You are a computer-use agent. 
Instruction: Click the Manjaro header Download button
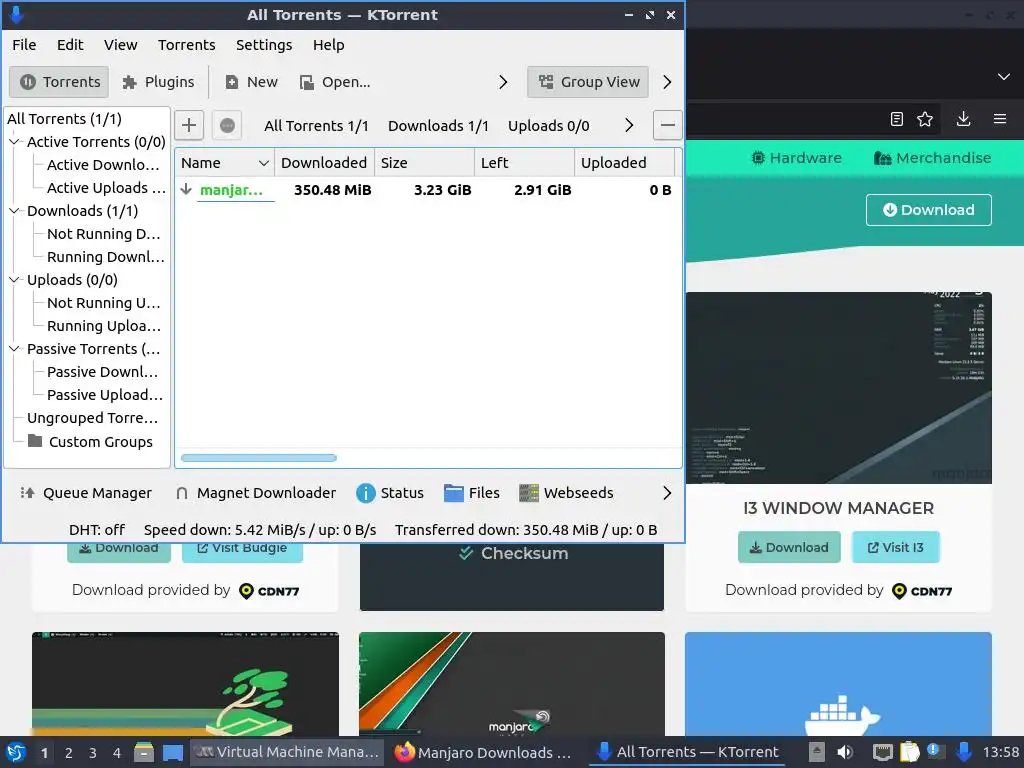tap(929, 210)
